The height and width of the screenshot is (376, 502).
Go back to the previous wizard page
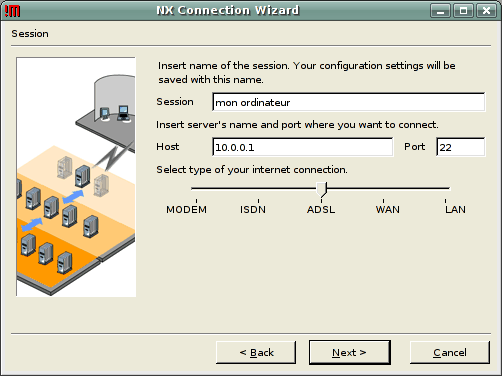click(256, 352)
